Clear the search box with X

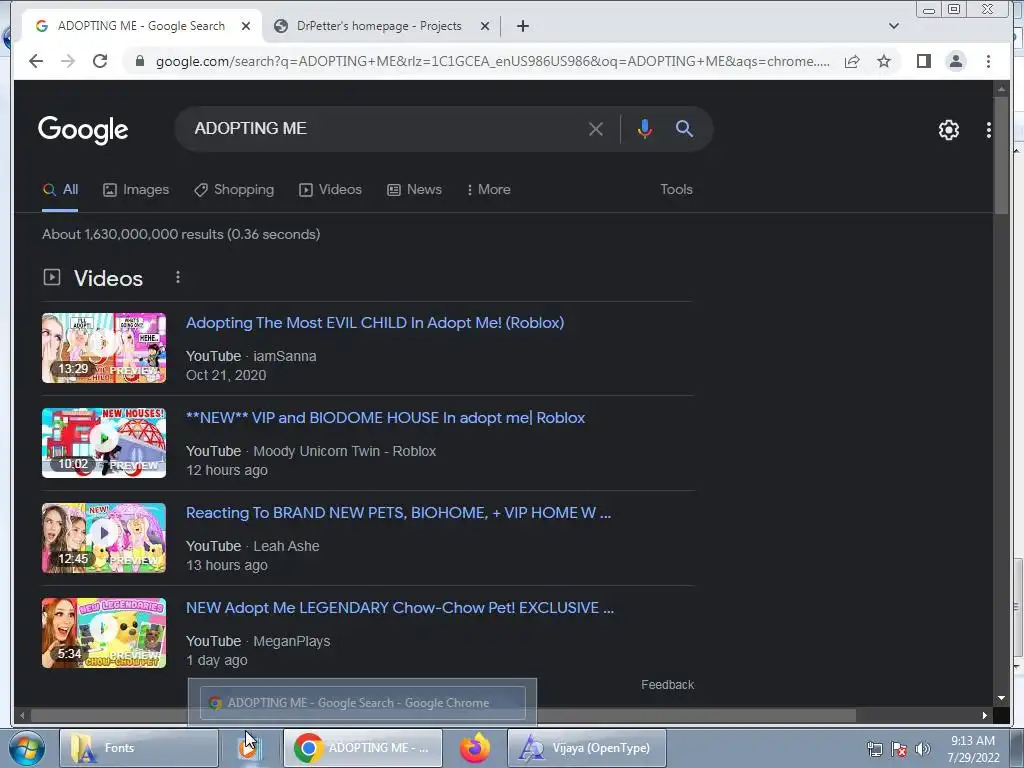[596, 129]
